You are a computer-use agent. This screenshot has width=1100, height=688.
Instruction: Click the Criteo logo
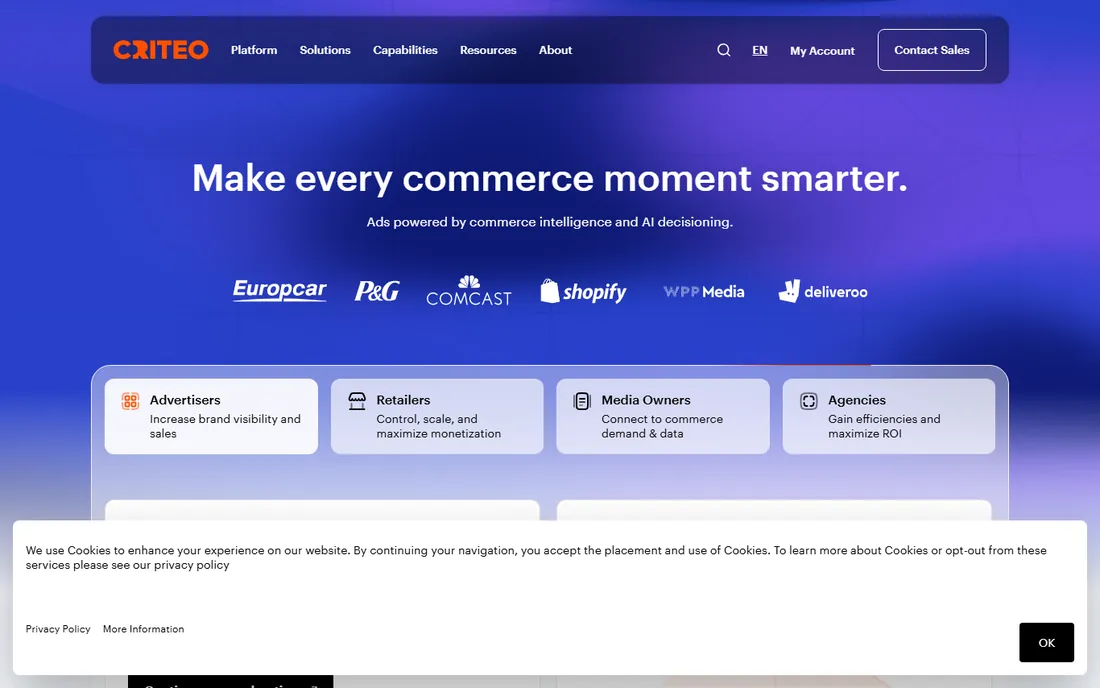161,50
